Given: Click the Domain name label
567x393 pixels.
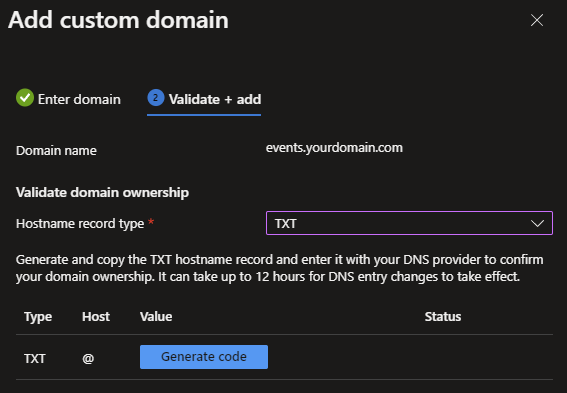Looking at the screenshot, I should tap(56, 151).
